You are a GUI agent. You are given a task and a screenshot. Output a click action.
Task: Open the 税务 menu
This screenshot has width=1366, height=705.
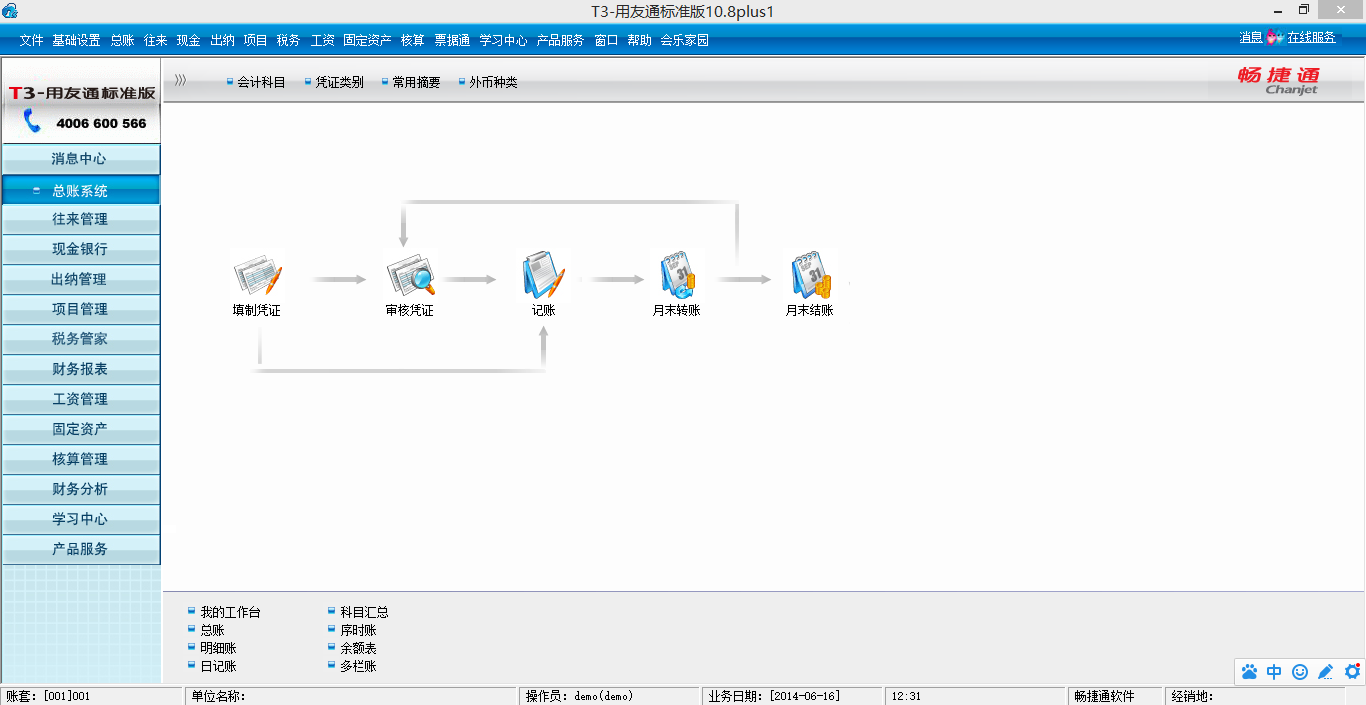point(288,41)
